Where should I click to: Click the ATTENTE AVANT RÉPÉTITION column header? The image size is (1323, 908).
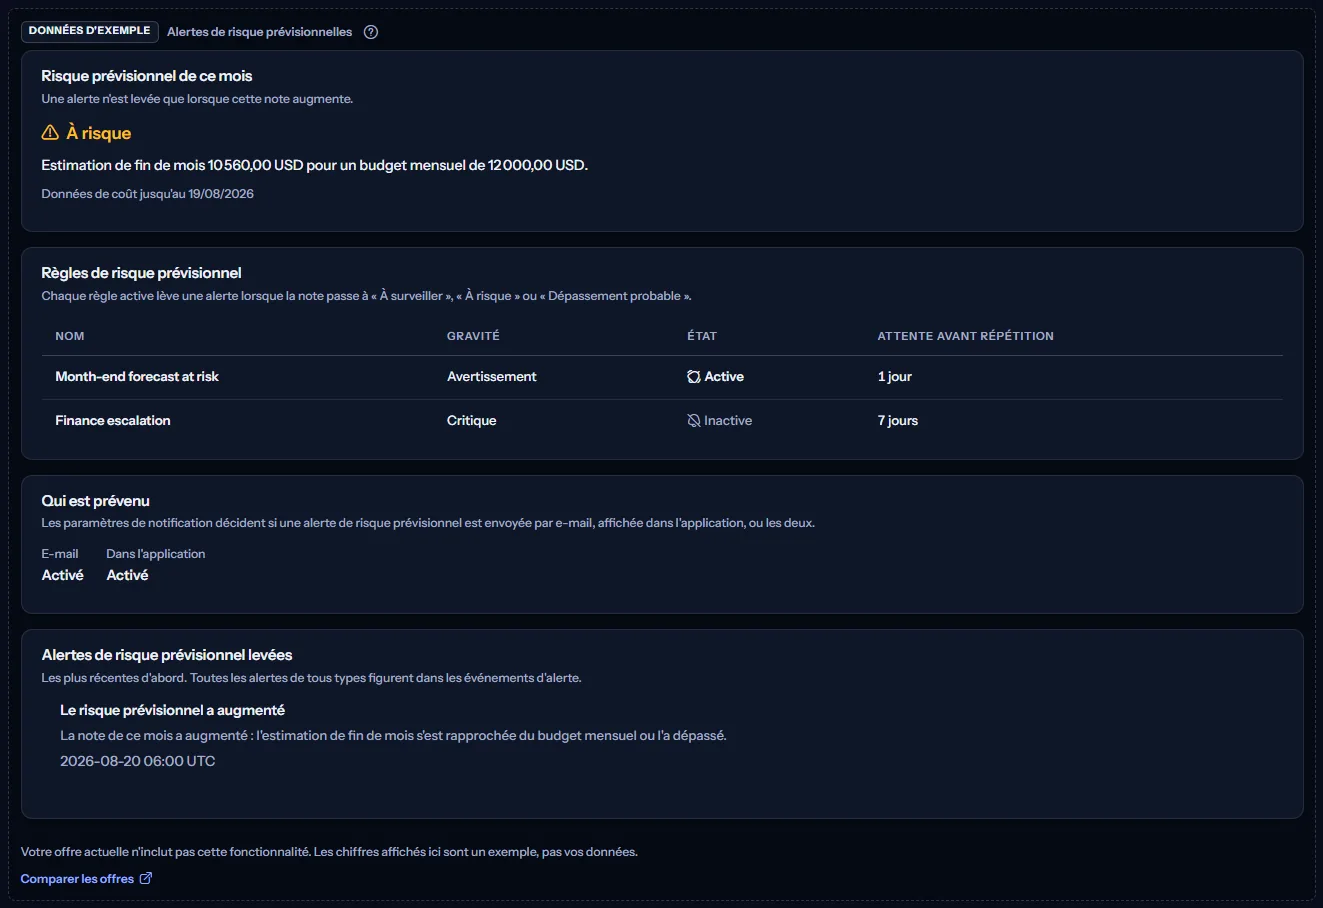[x=966, y=336]
